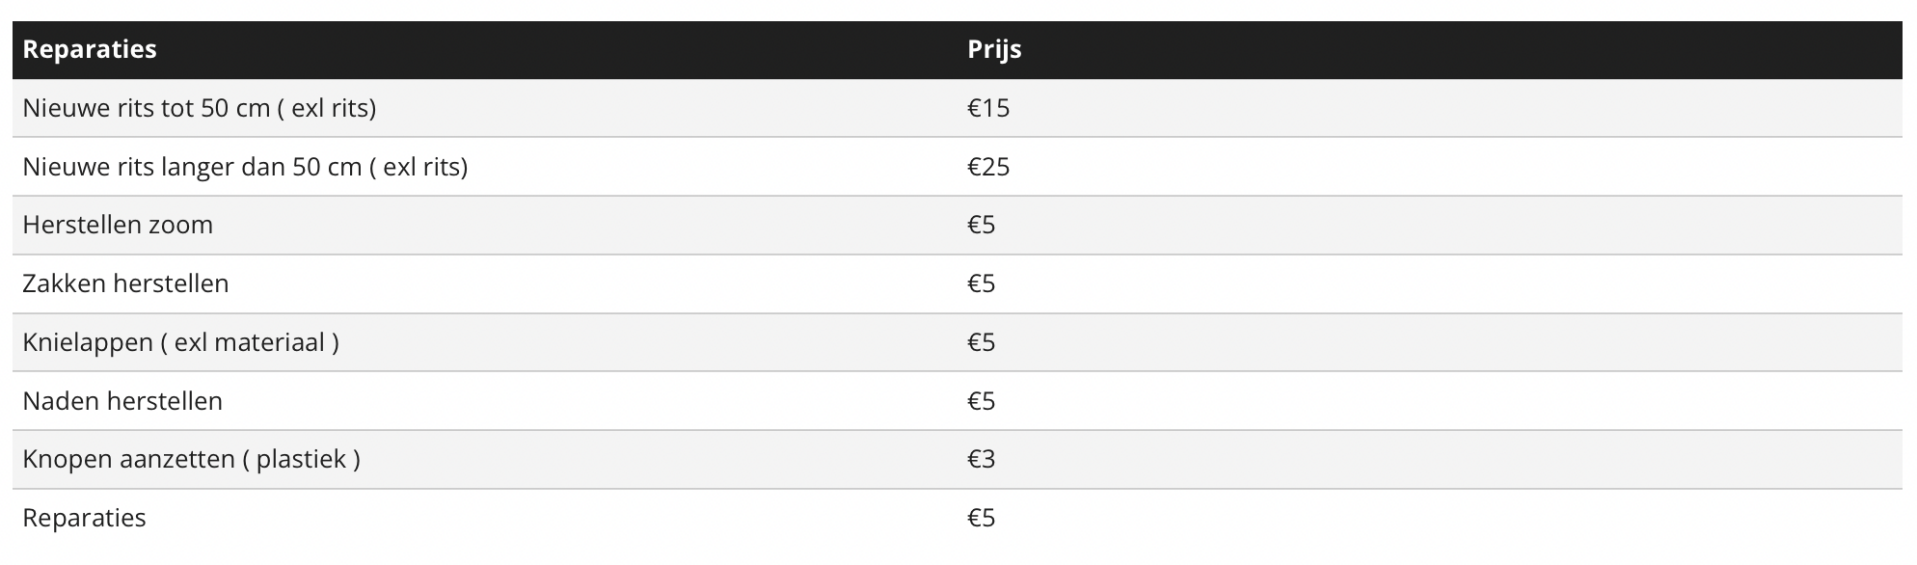This screenshot has width=1917, height=565.
Task: Select the 'Naden herstellen' row label
Action: pos(122,401)
